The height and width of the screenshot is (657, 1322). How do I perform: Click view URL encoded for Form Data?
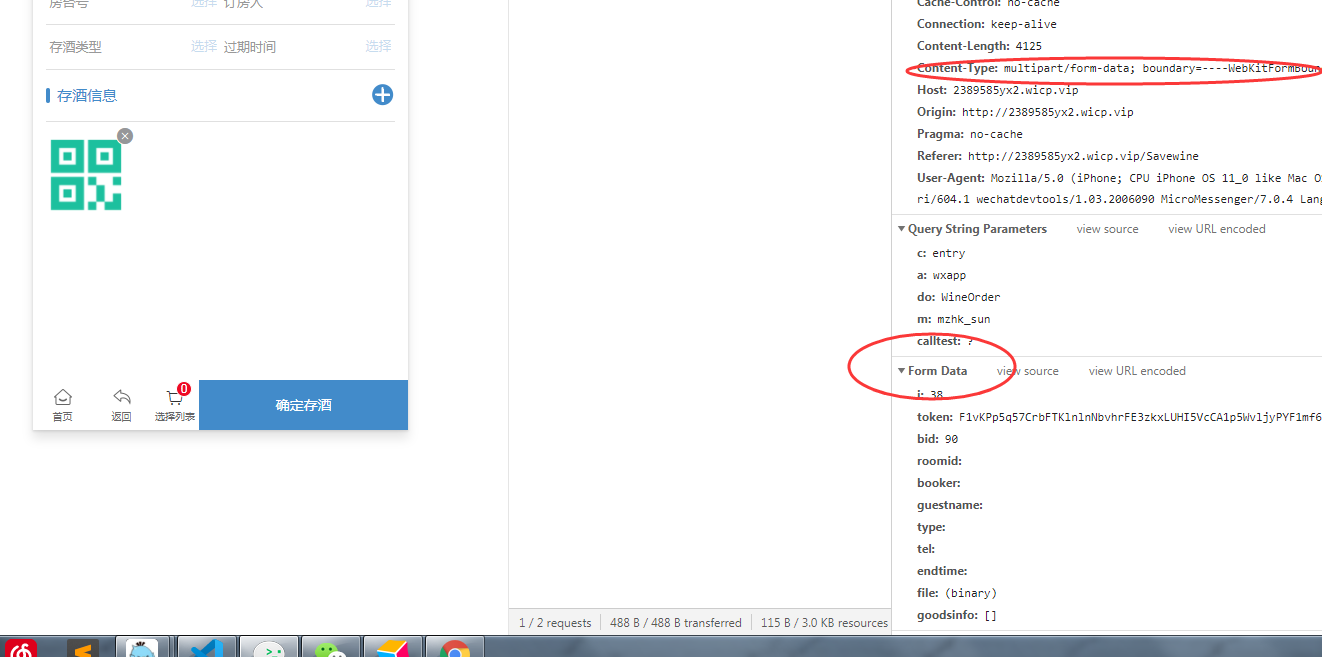1136,371
